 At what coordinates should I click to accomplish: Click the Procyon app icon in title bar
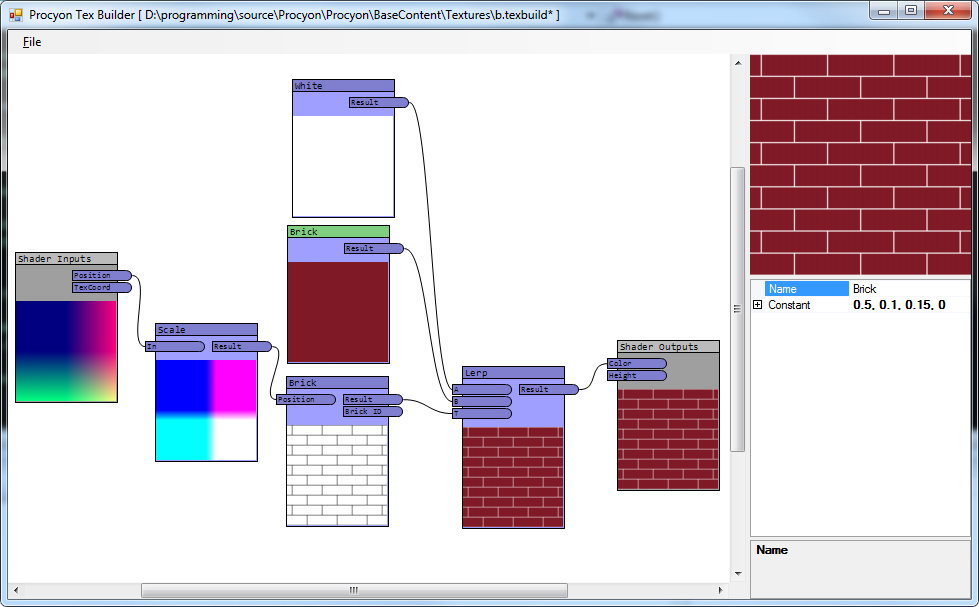click(15, 15)
